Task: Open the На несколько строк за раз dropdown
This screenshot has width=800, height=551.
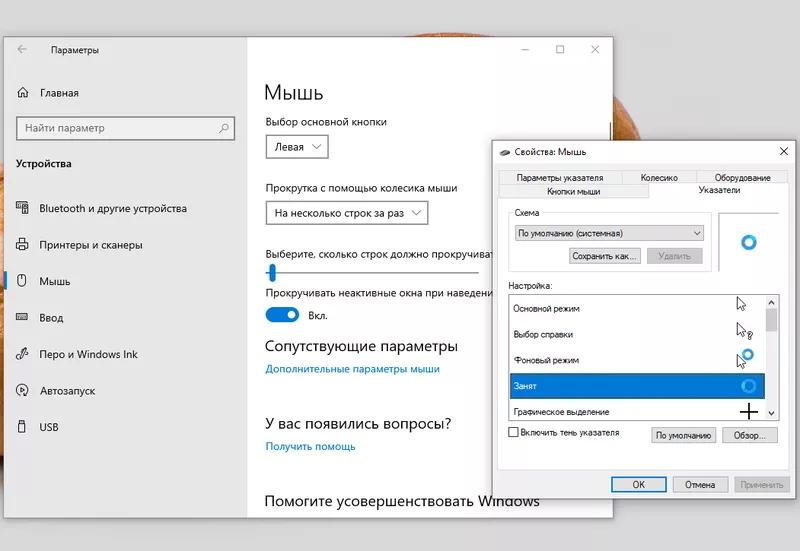Action: click(347, 213)
